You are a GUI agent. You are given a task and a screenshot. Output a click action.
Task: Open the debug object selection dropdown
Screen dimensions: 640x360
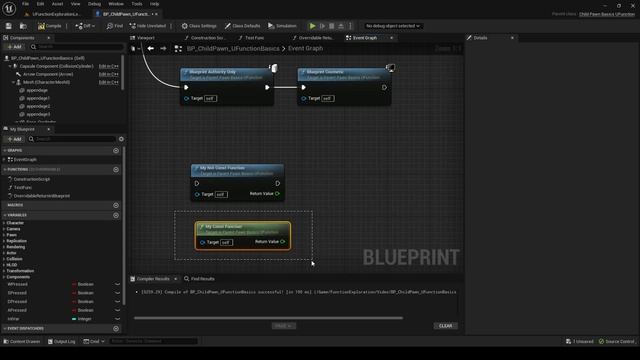[x=392, y=26]
